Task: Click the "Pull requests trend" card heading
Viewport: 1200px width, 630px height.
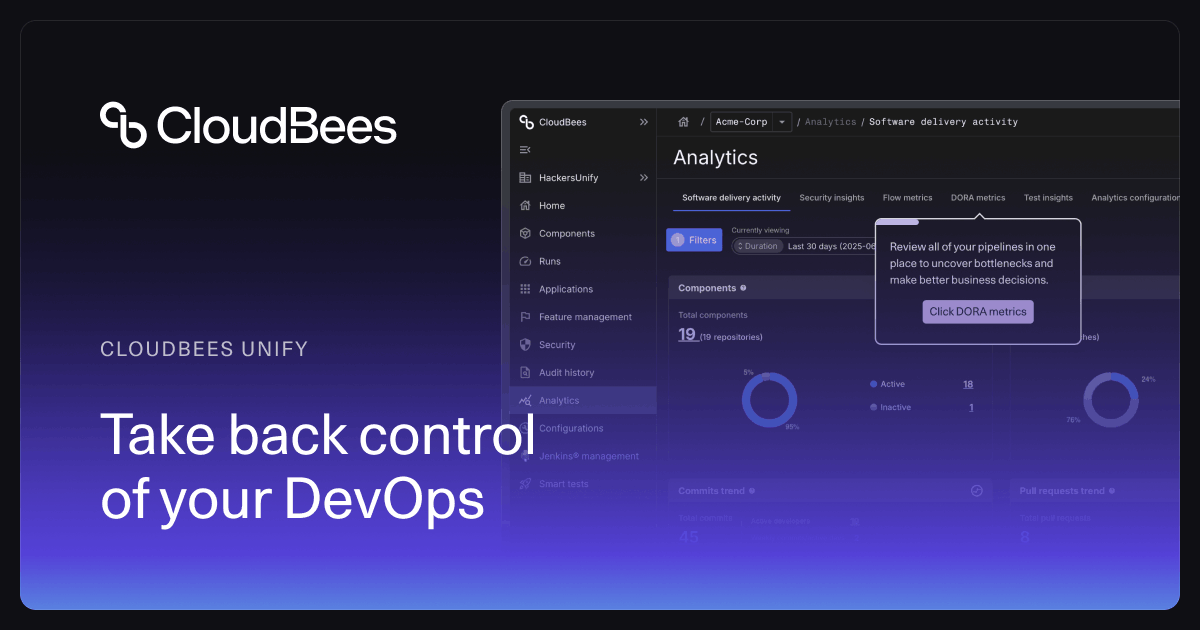Action: (1061, 491)
